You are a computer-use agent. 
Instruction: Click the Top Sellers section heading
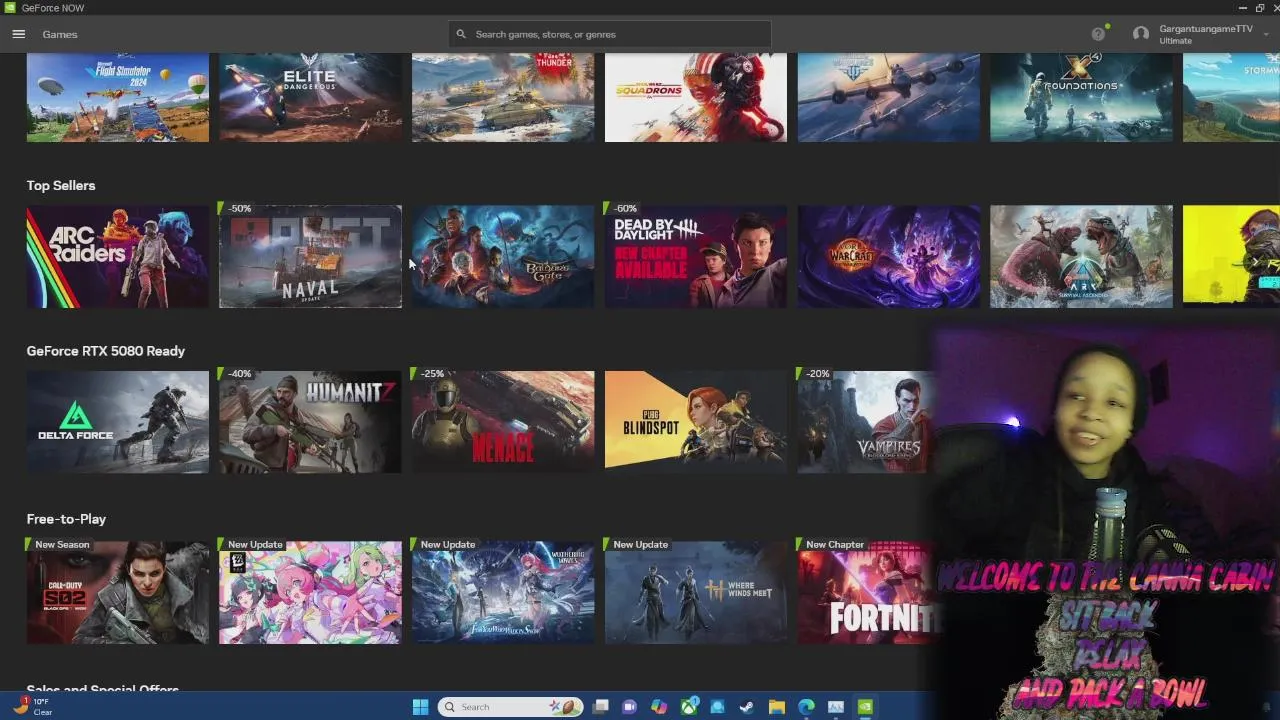[61, 185]
